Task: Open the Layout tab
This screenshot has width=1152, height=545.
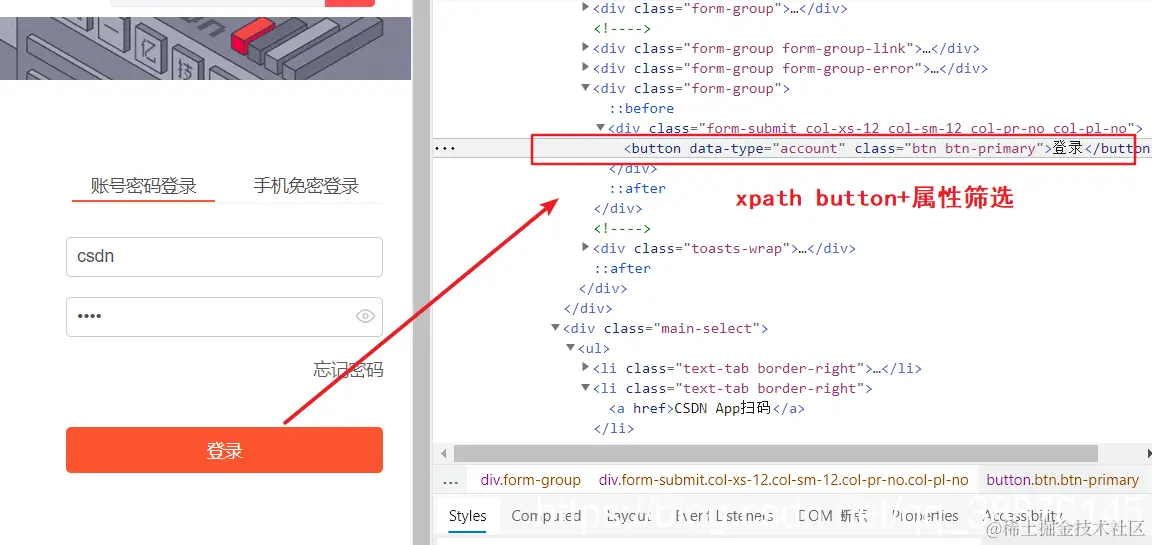Action: [629, 516]
